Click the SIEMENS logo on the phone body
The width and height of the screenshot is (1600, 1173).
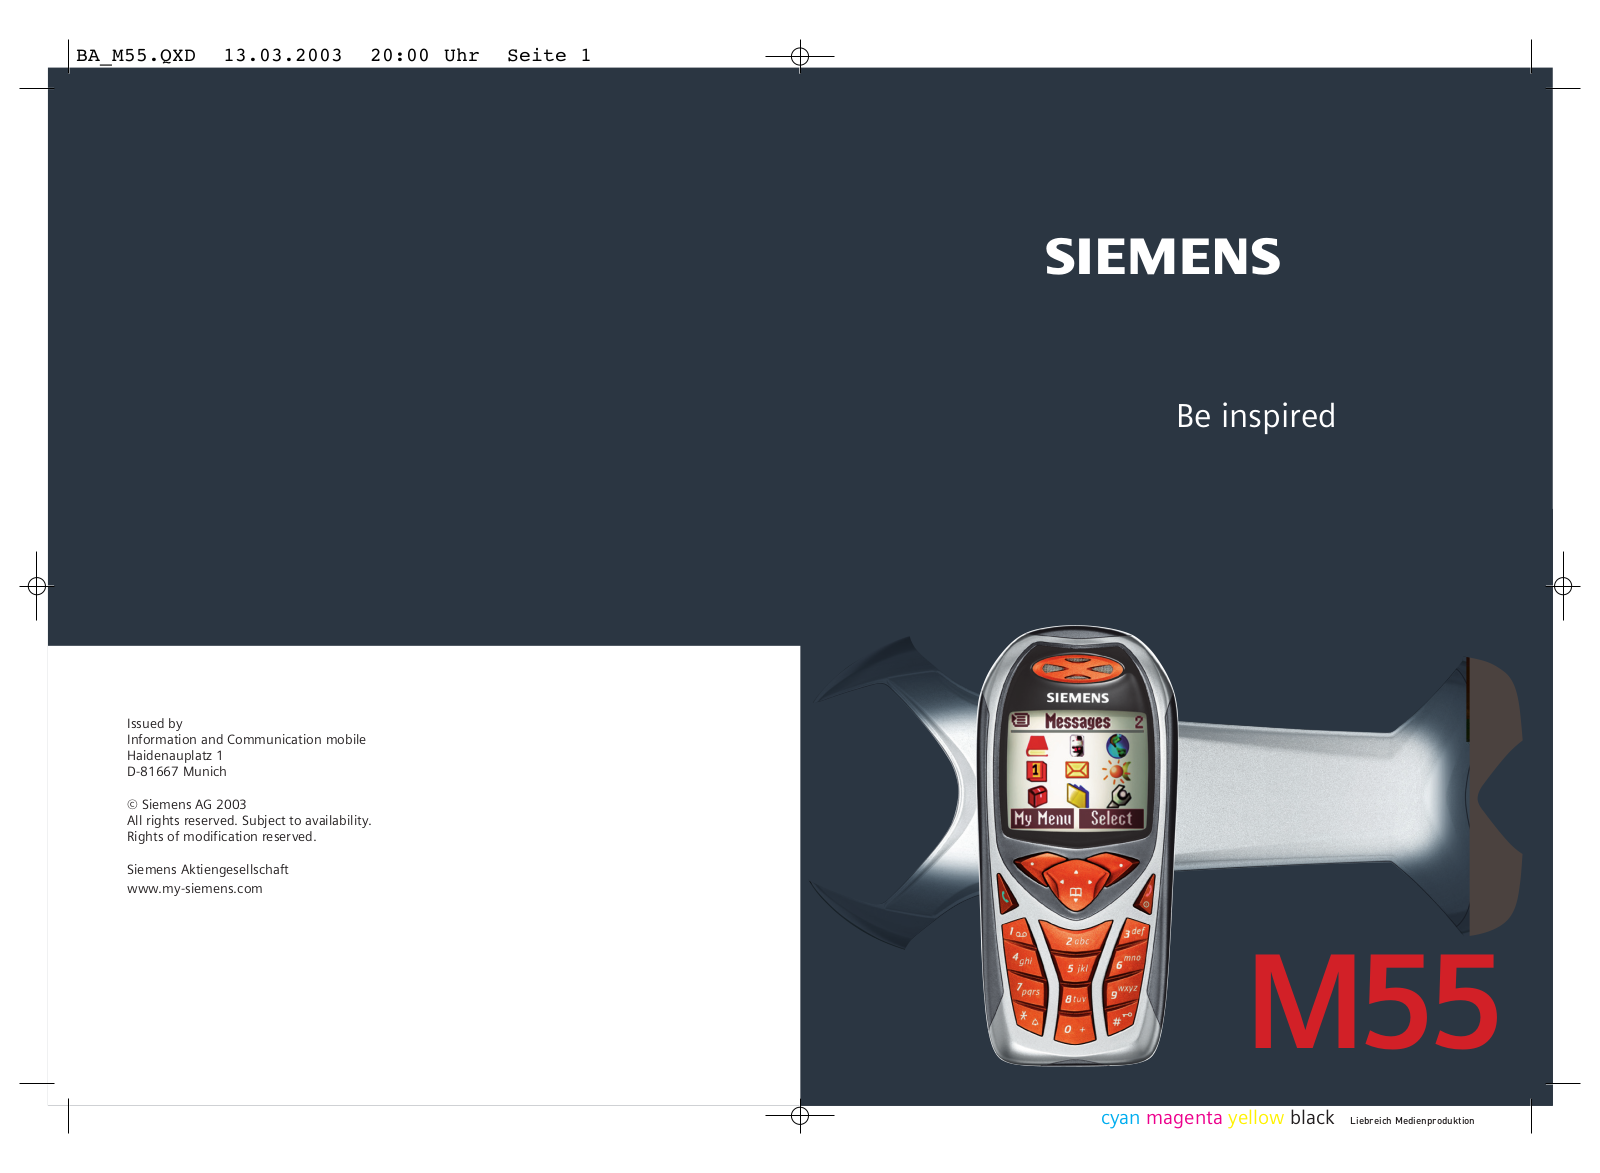[x=1078, y=697]
